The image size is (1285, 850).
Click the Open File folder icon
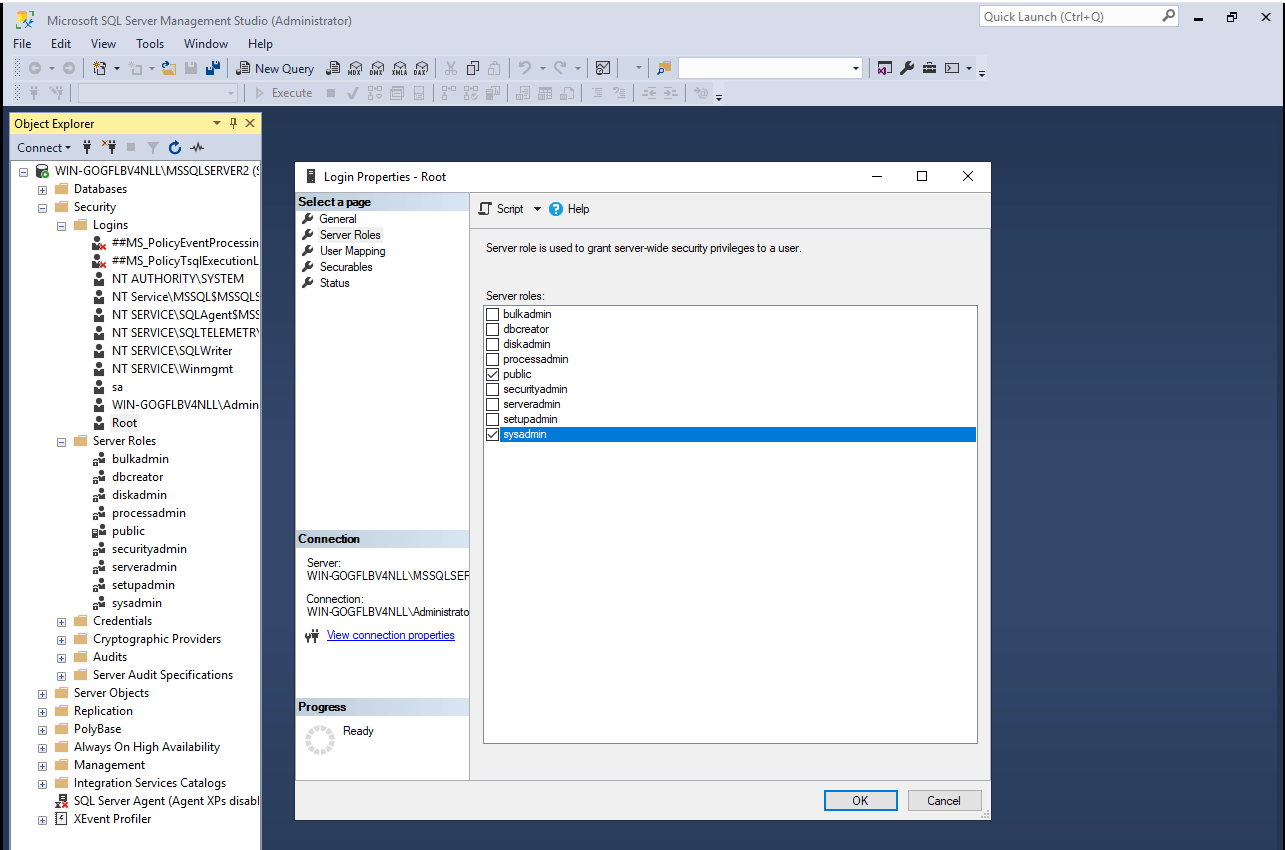pyautogui.click(x=169, y=68)
